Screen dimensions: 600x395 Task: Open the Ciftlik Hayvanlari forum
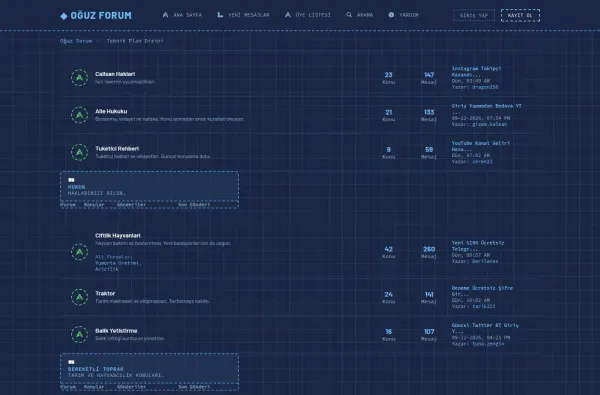[x=117, y=236]
